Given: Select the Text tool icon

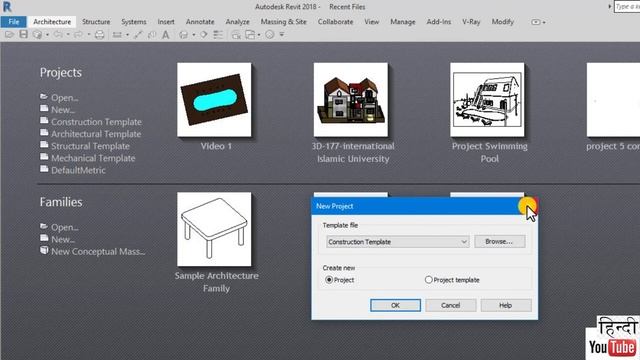Looking at the screenshot, I should click(165, 35).
